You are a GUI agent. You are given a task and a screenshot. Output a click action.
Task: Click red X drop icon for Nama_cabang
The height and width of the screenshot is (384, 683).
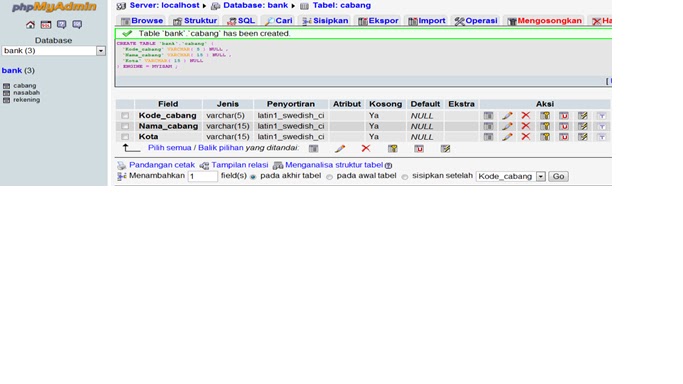tap(526, 126)
